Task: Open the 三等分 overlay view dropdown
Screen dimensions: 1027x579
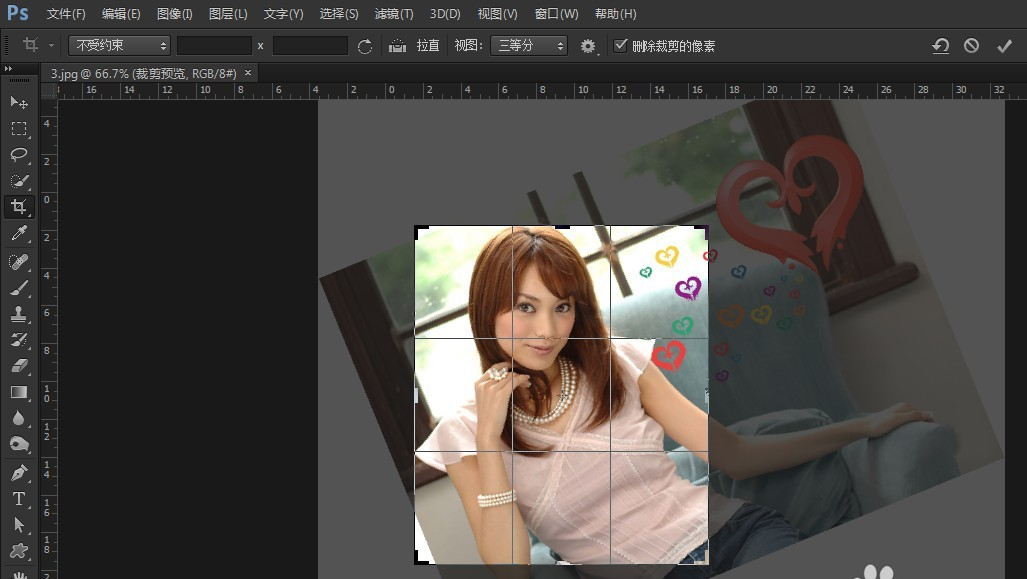Action: pyautogui.click(x=529, y=45)
